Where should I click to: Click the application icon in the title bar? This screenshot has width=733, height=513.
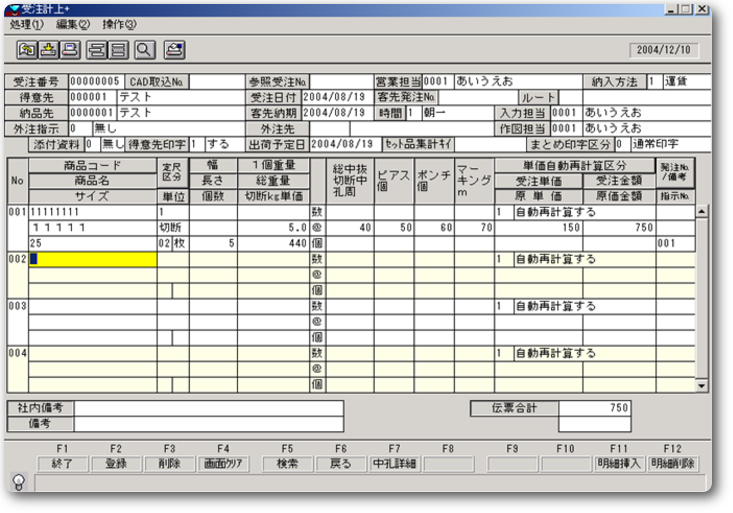click(12, 9)
